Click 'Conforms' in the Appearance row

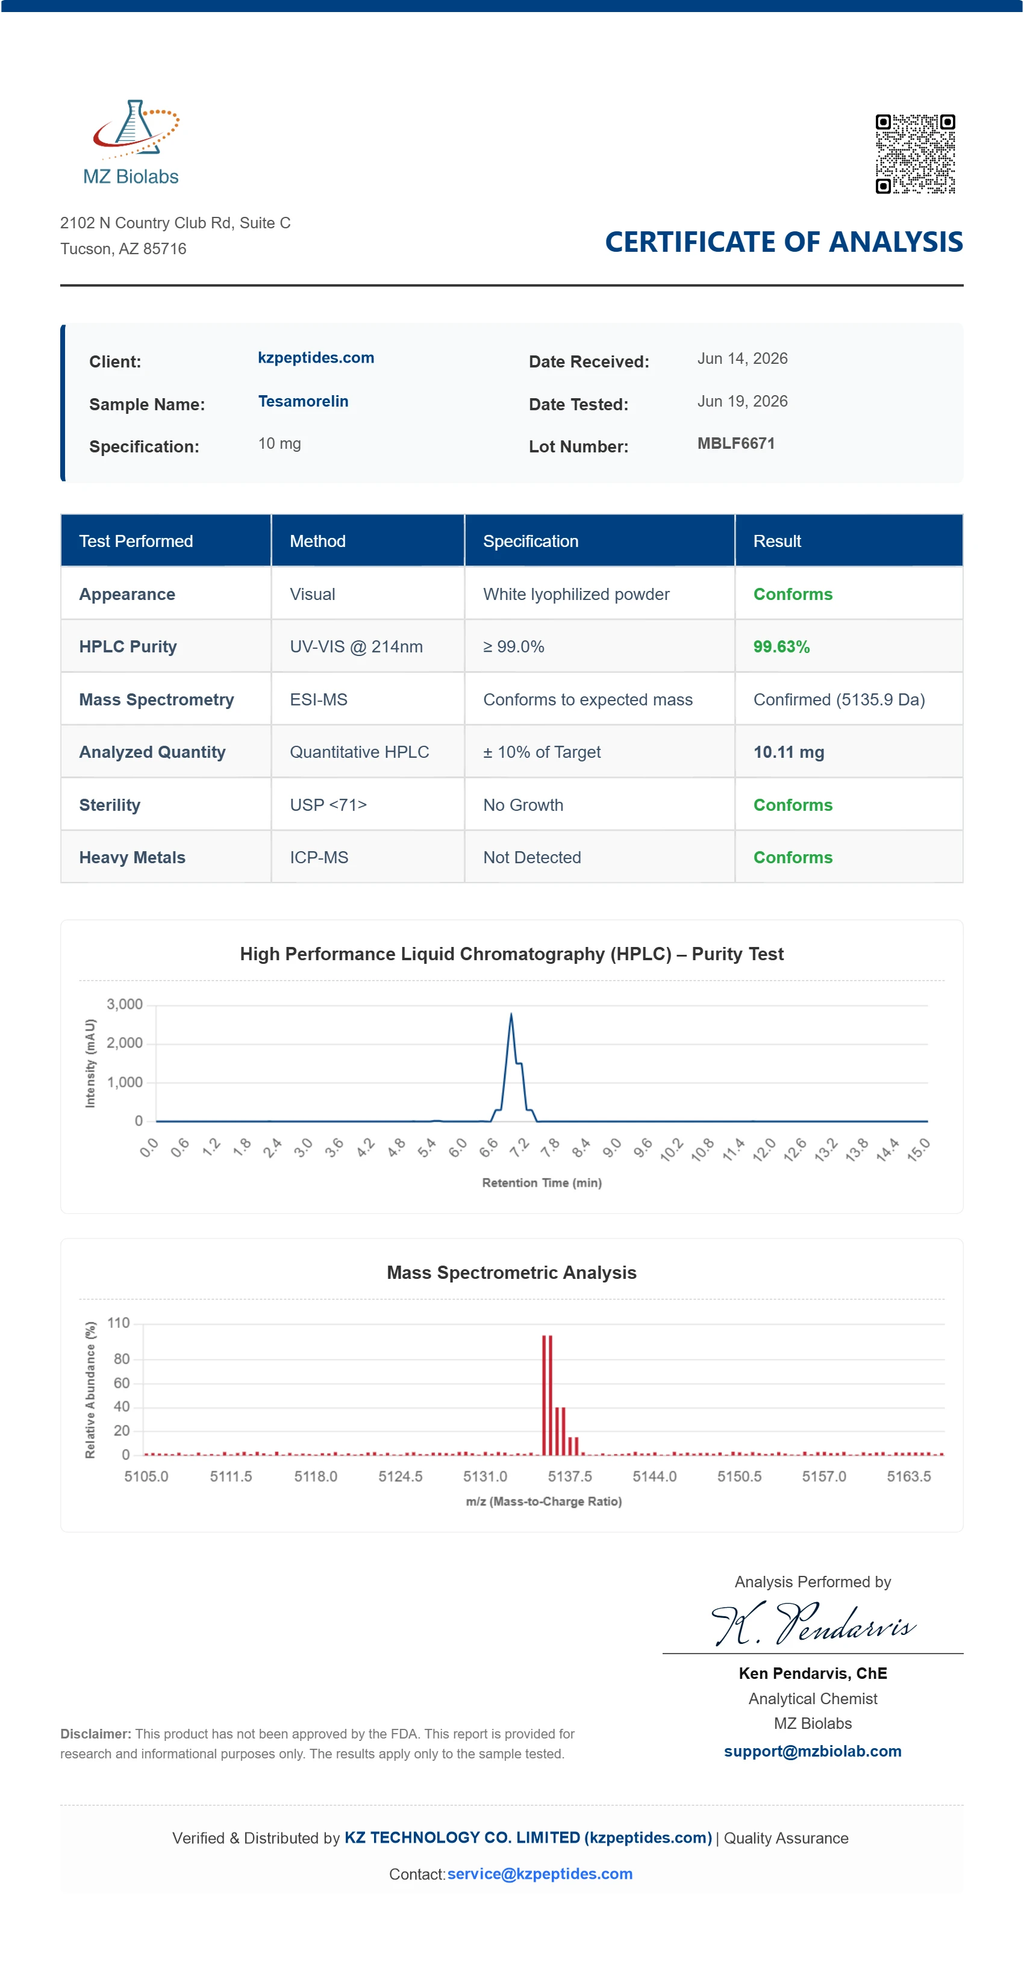click(793, 594)
